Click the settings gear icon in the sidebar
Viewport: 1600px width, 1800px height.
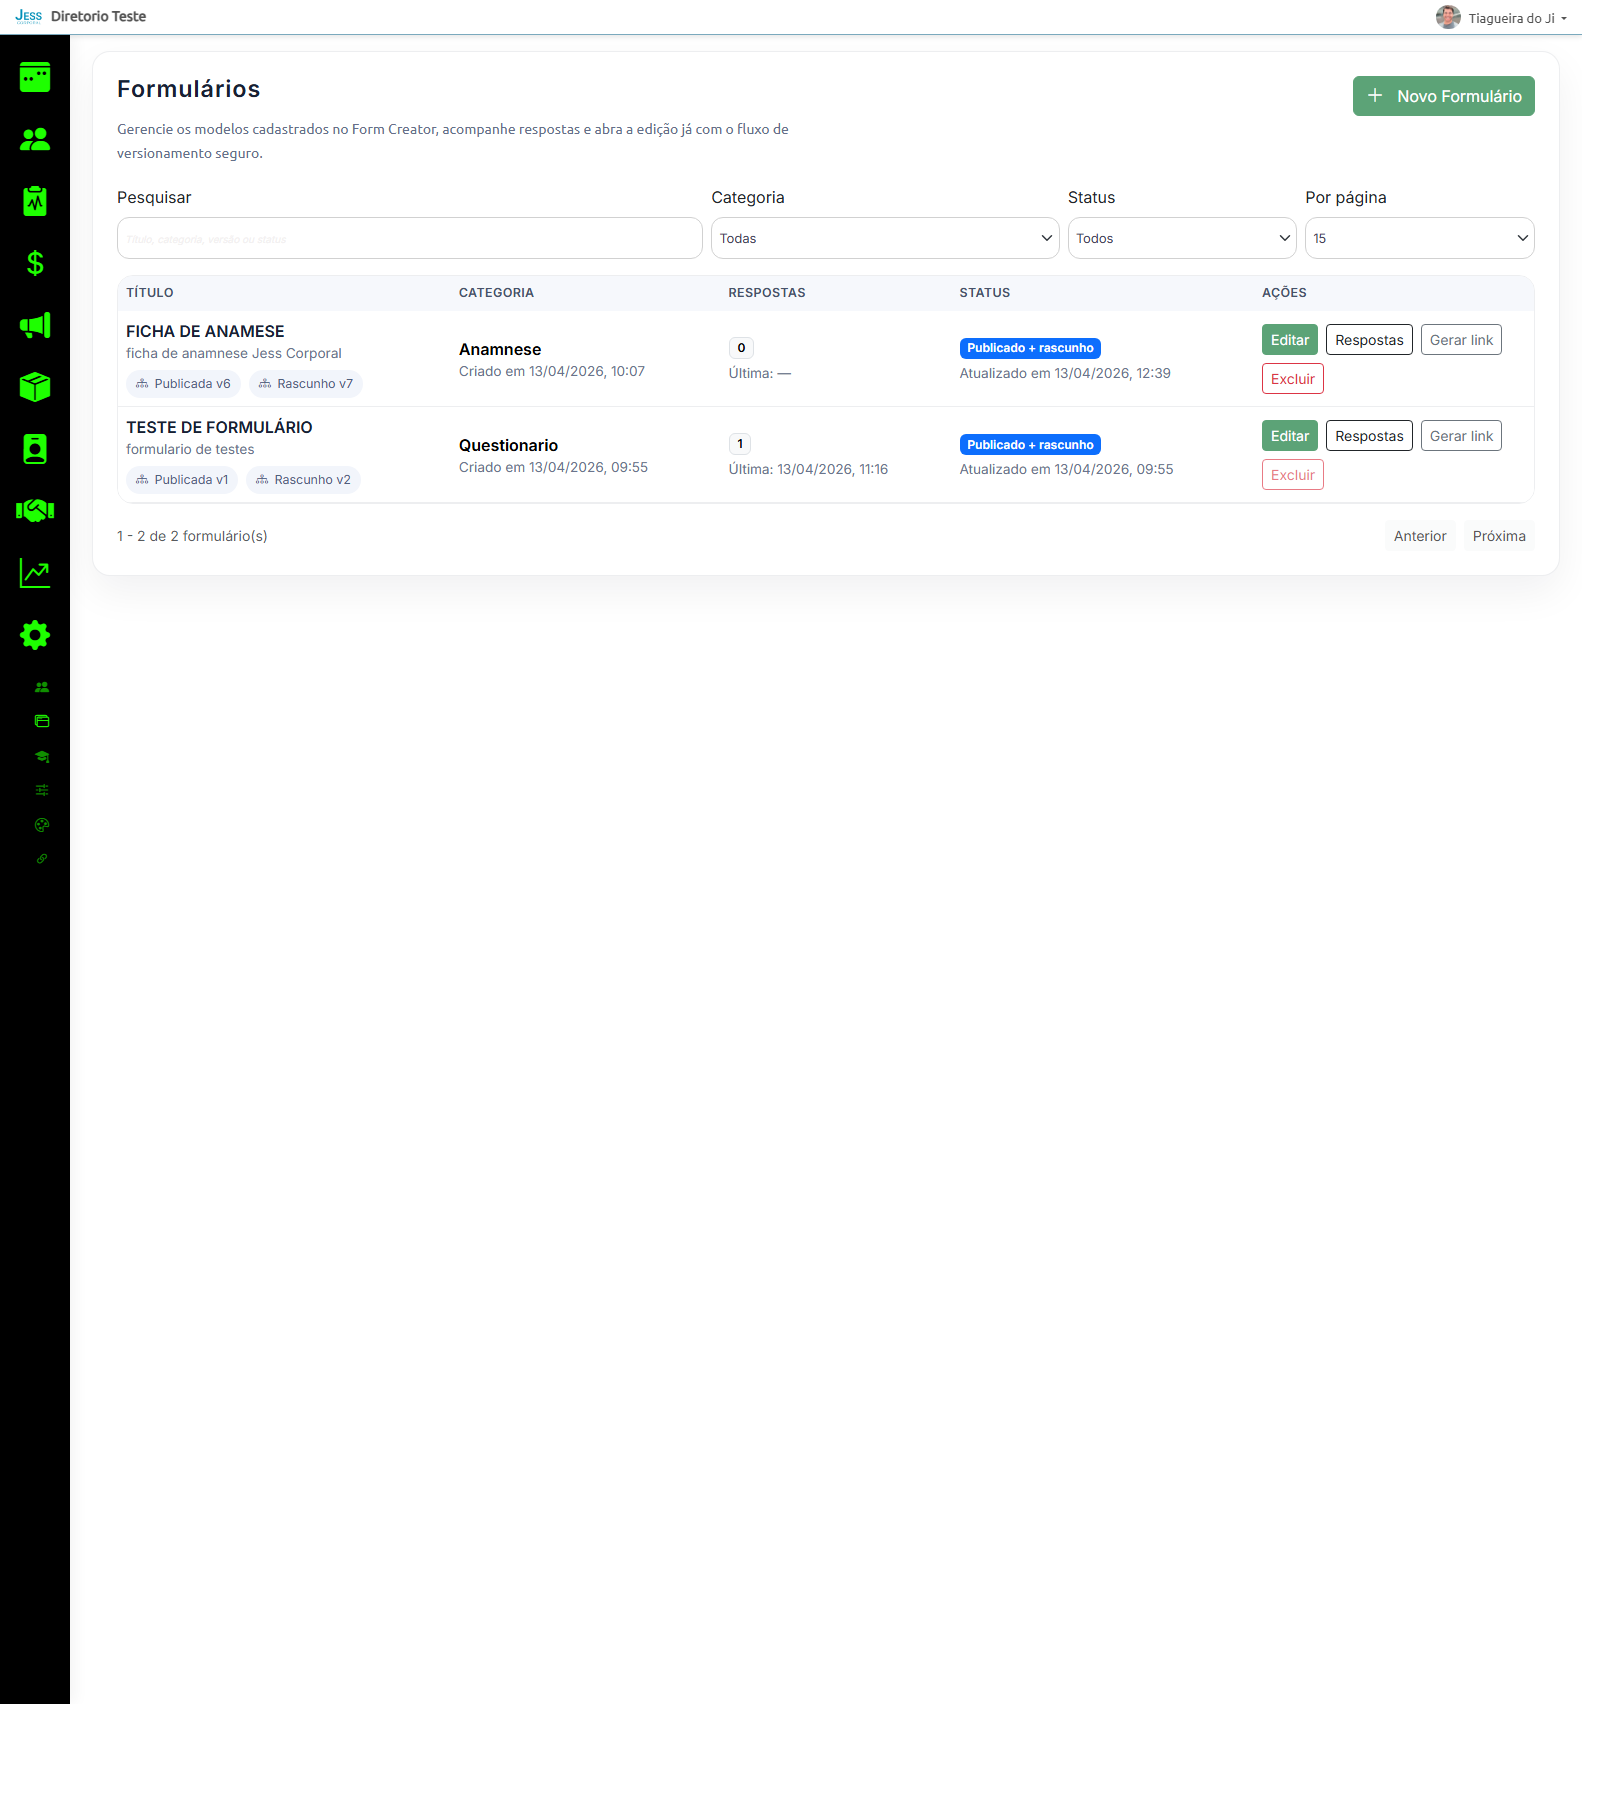(34, 635)
